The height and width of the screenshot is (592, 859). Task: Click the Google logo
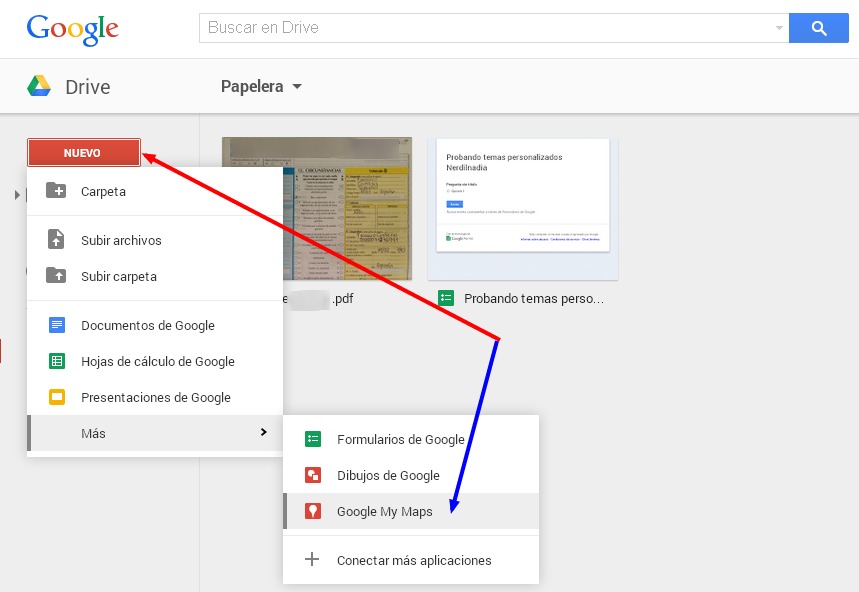coord(72,29)
